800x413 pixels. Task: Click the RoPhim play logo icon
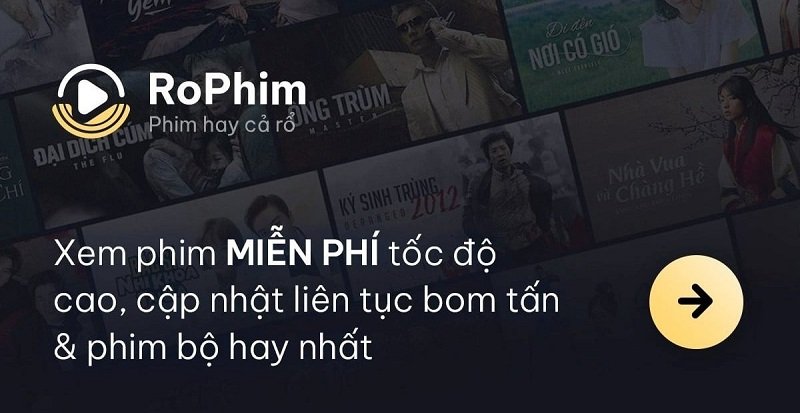(91, 101)
